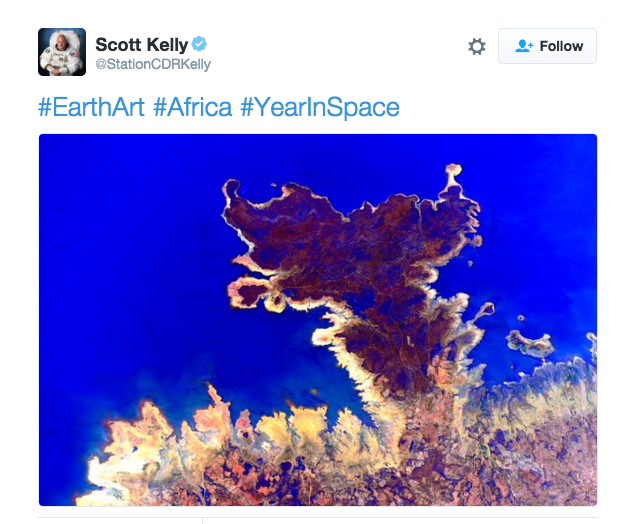
Task: Click the bright yellow coastline at photo's bottom-left
Action: [x=122, y=459]
